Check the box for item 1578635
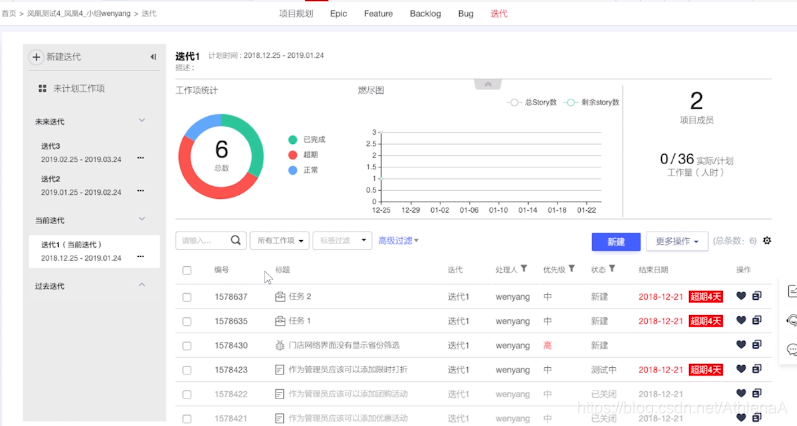The width and height of the screenshot is (797, 426). click(187, 321)
